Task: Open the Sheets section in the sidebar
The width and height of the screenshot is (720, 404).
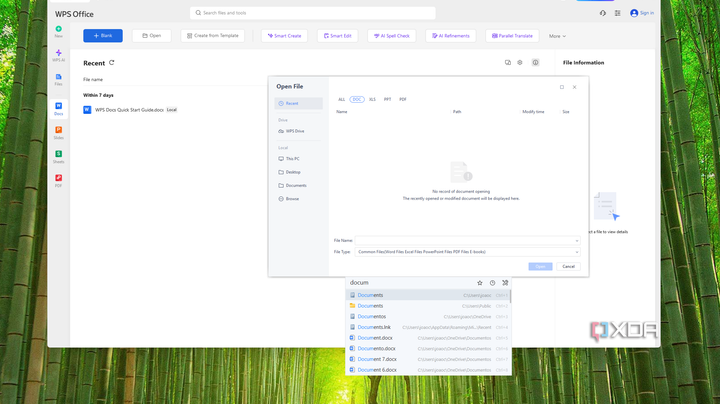Action: pyautogui.click(x=59, y=156)
